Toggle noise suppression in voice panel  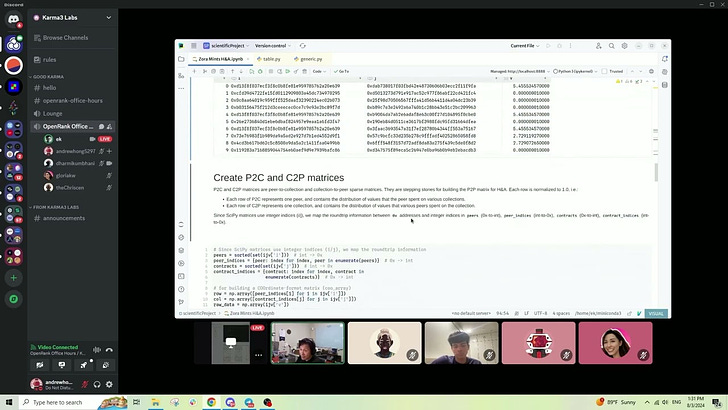[x=97, y=350]
